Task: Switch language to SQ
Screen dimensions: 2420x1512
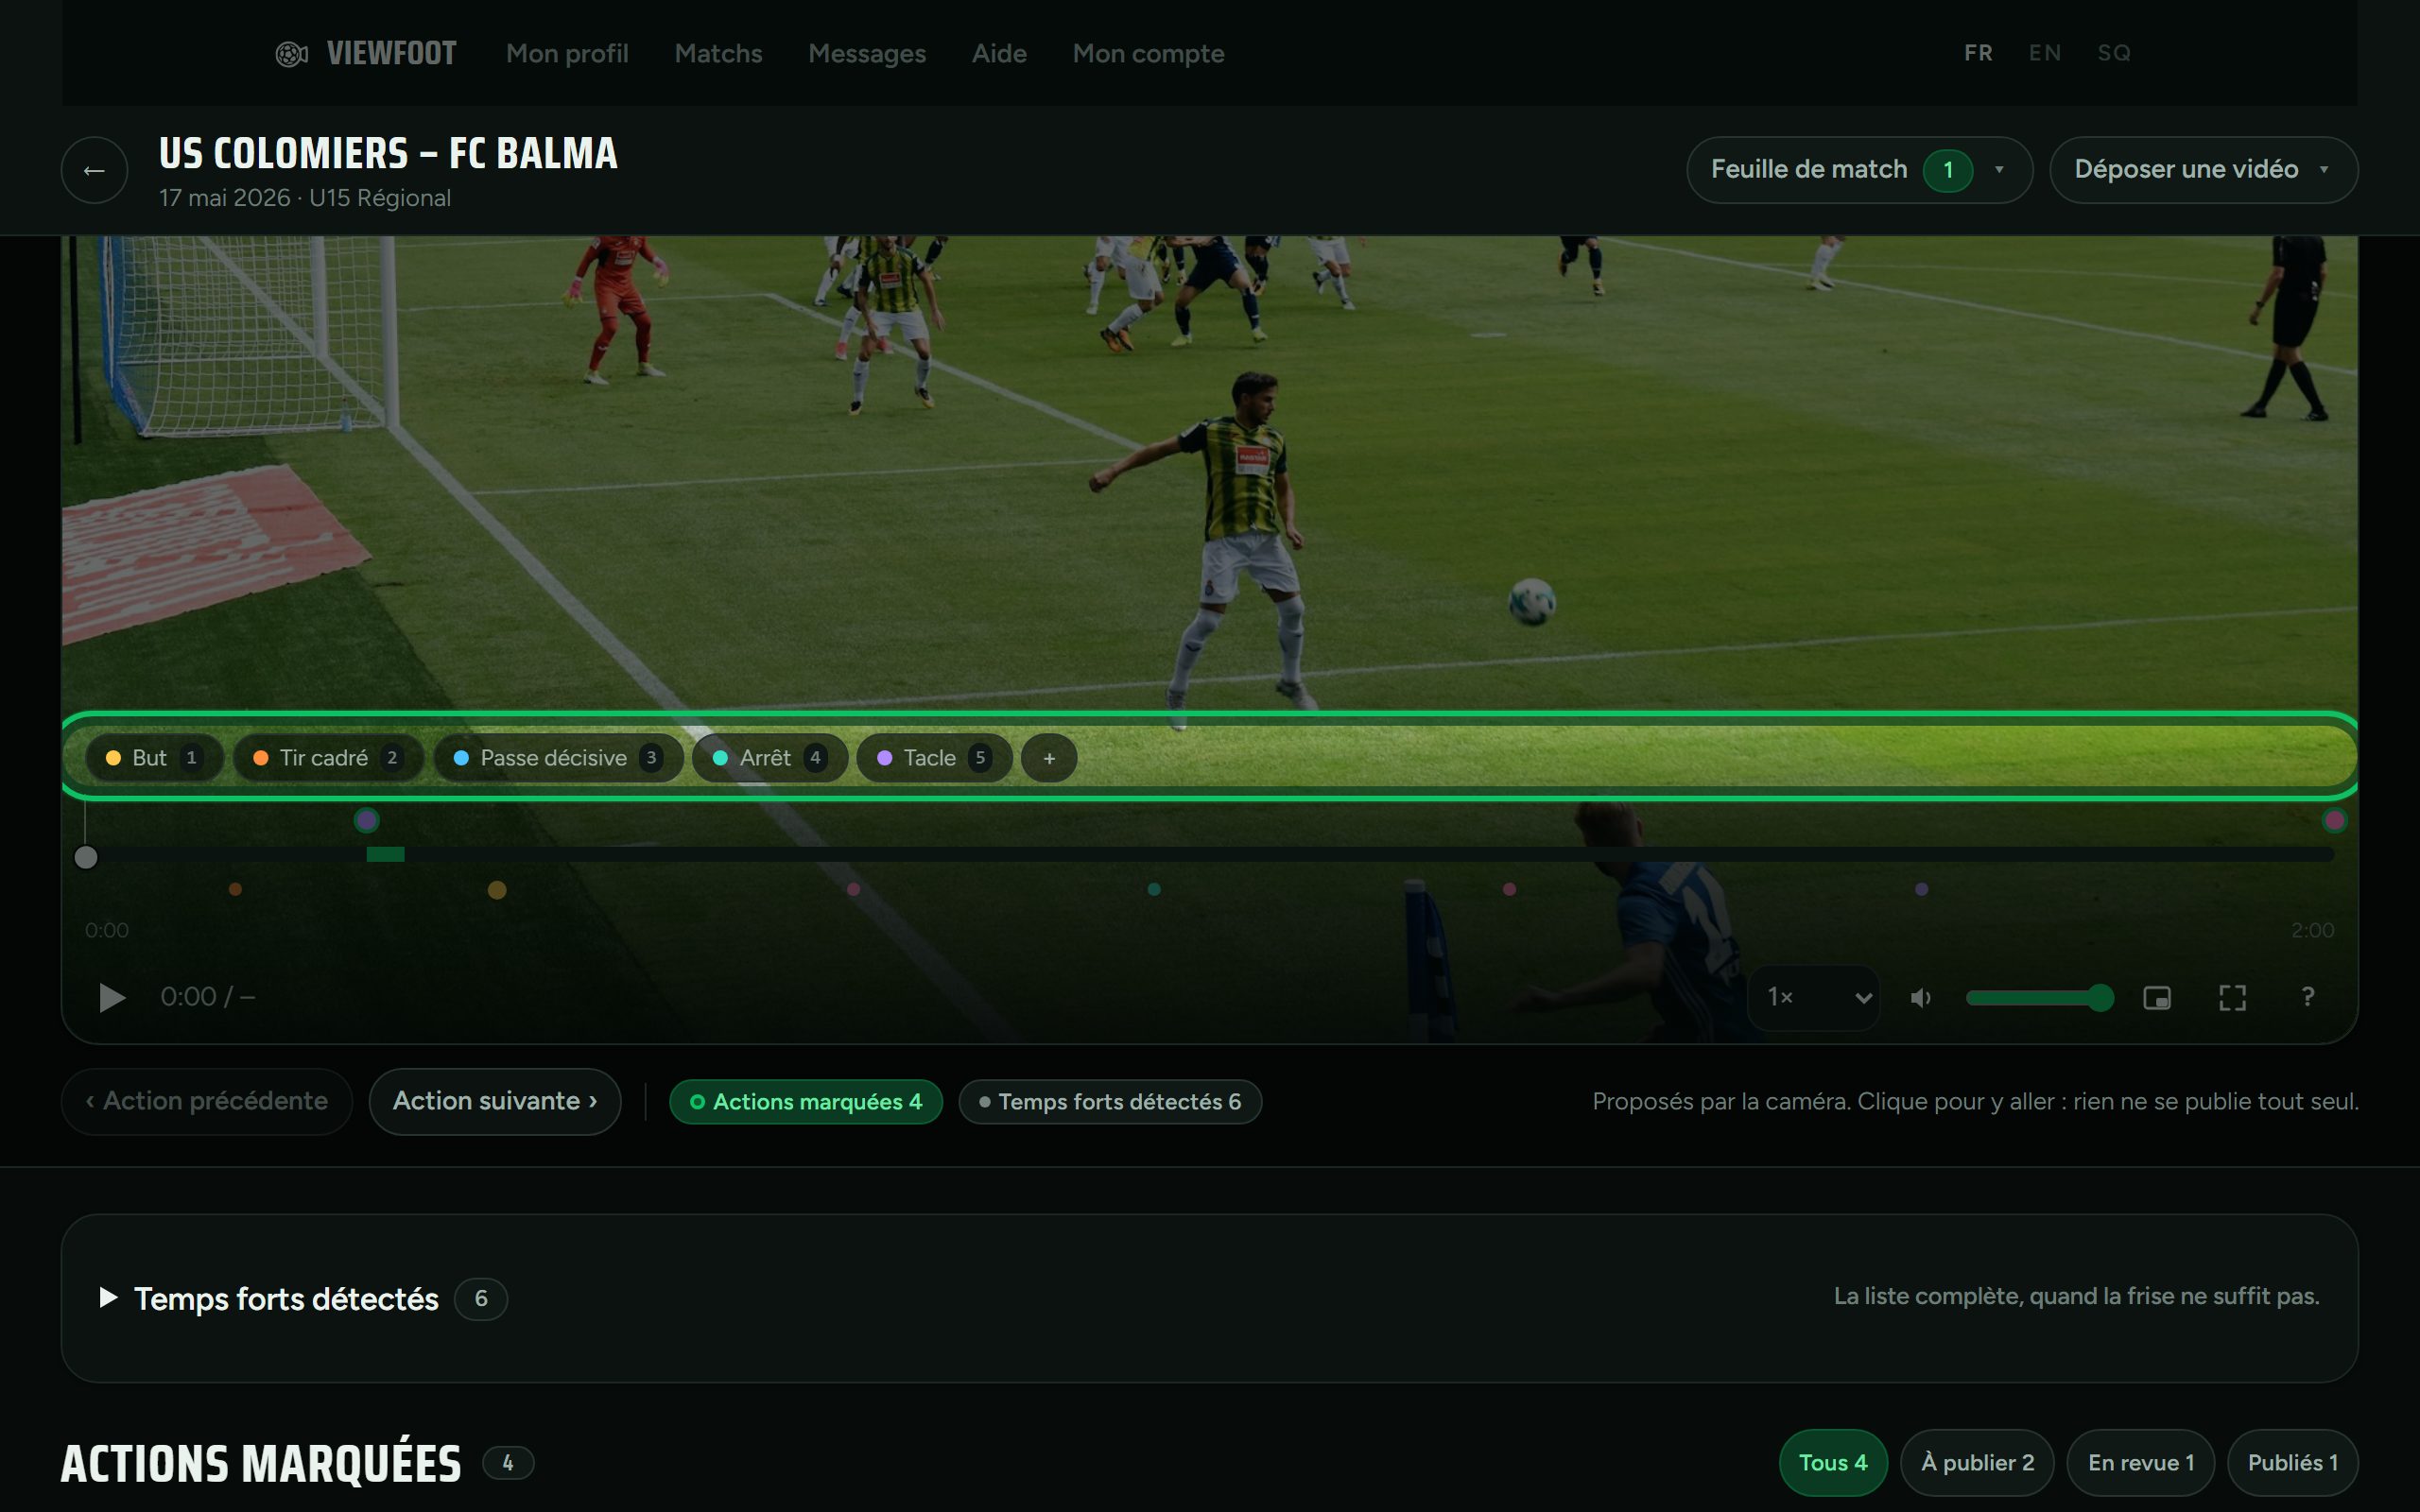Action: click(x=2113, y=53)
